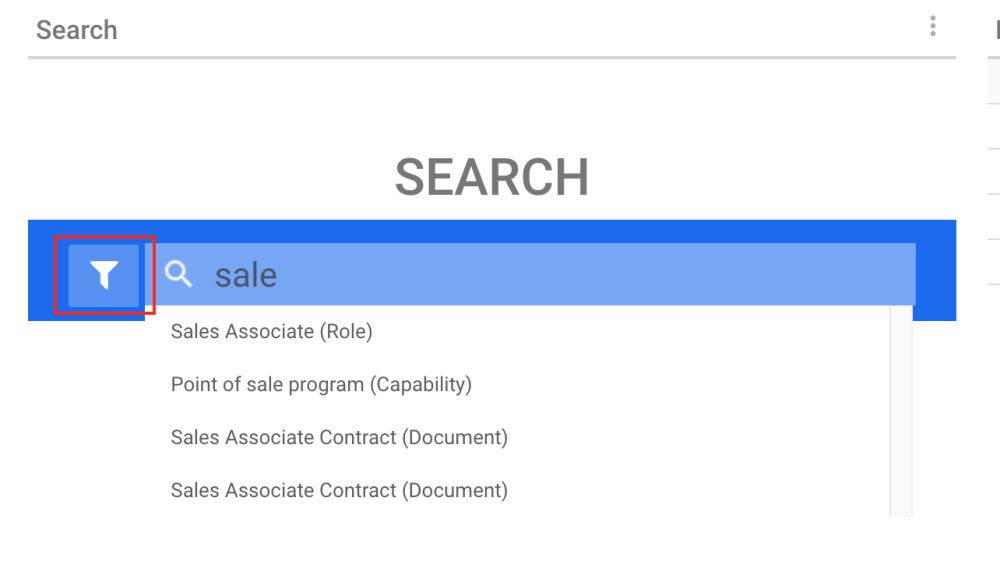Click the "Search" panel title

tap(77, 30)
